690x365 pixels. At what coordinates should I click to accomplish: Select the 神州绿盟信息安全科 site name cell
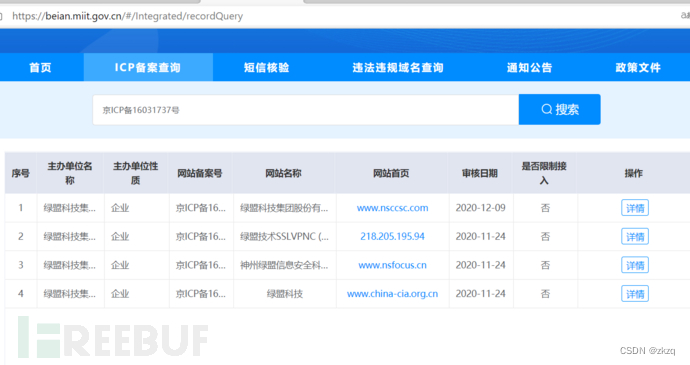[284, 265]
